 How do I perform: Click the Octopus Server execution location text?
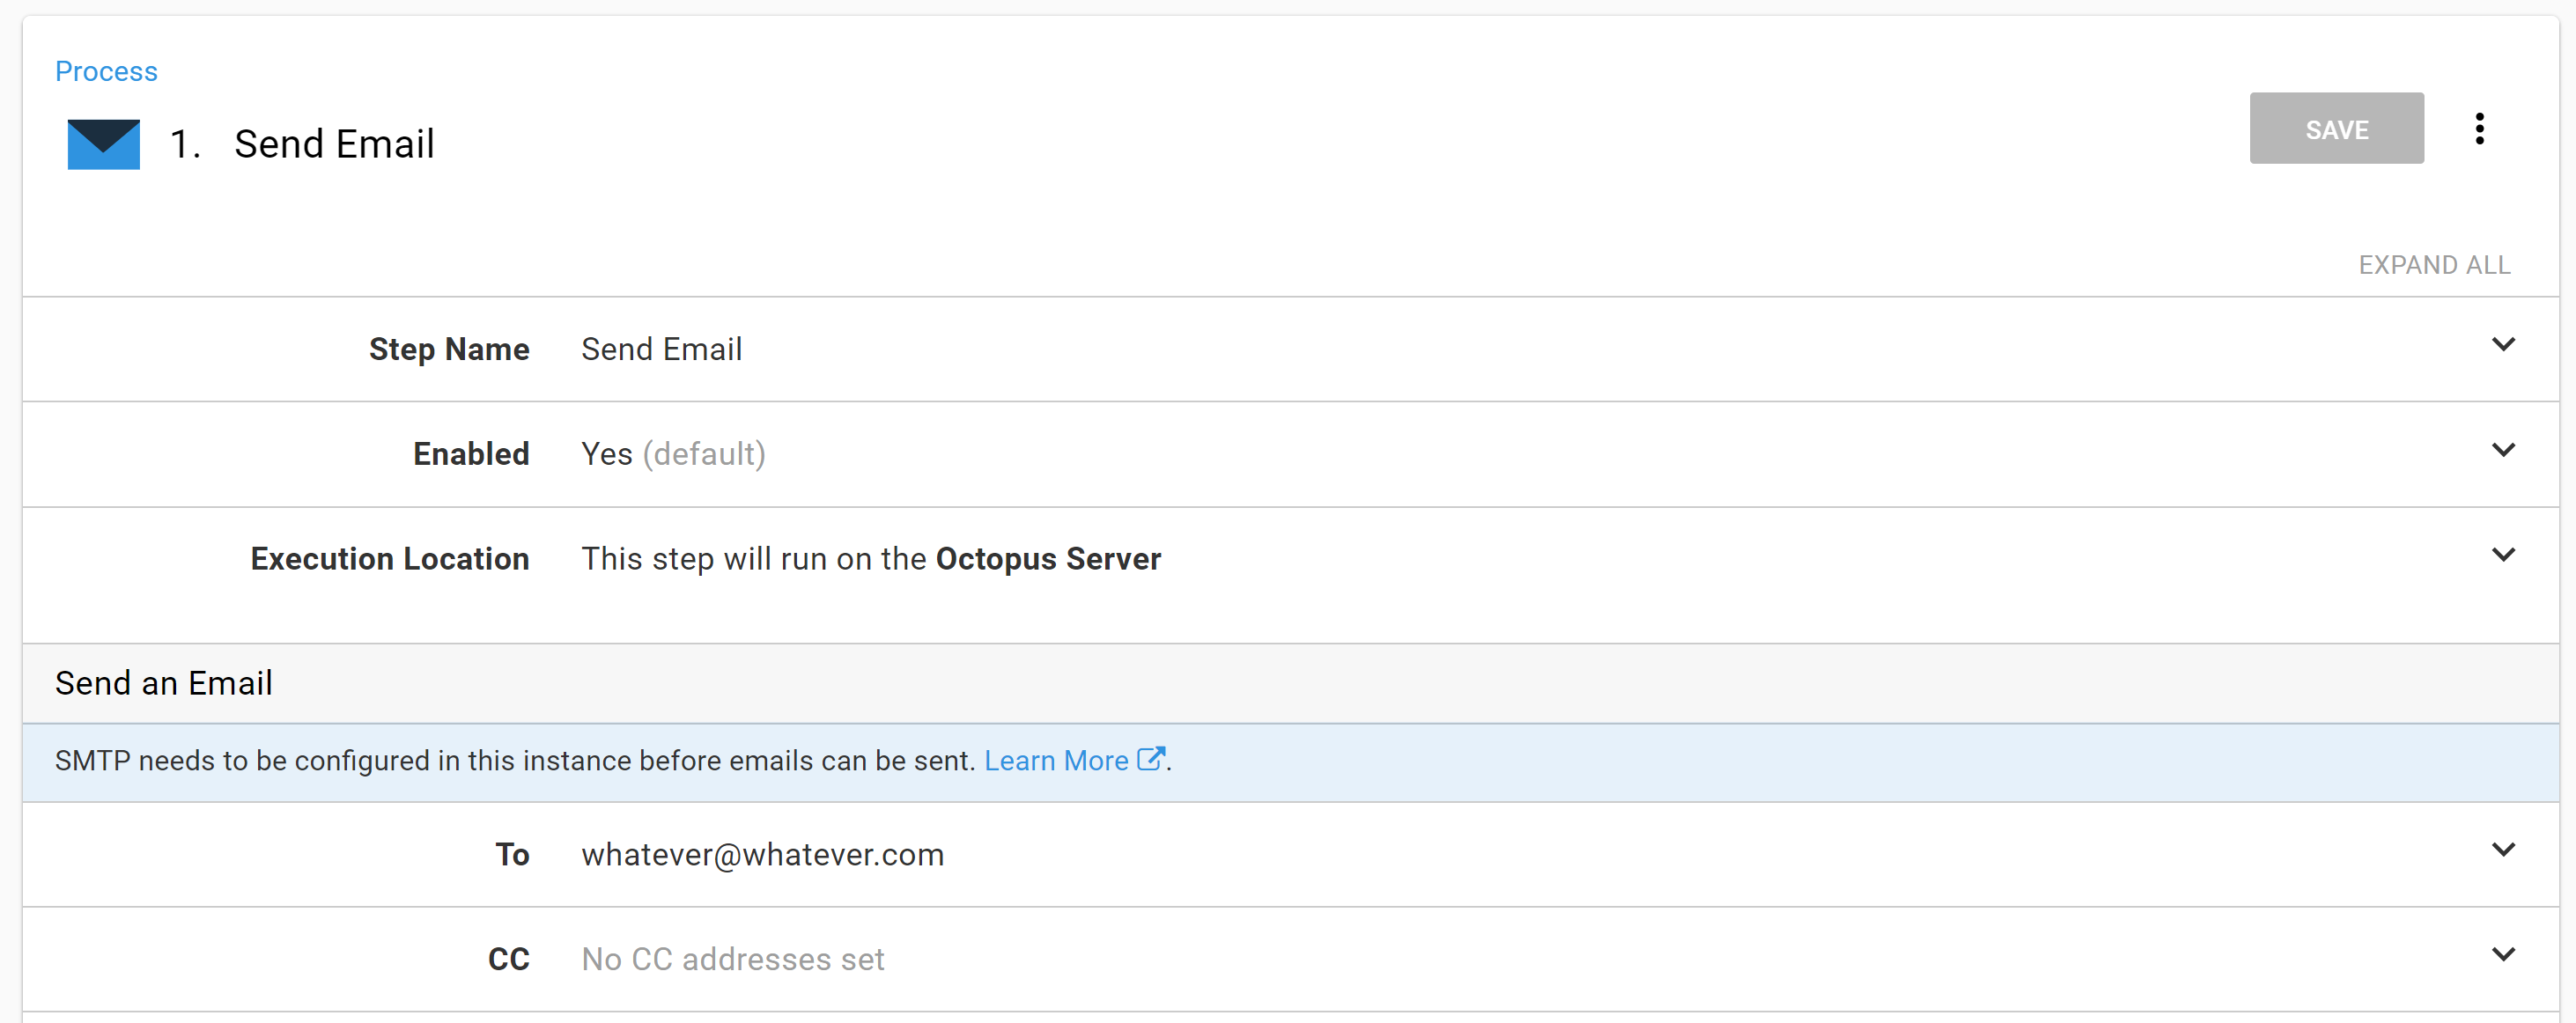click(x=1048, y=559)
